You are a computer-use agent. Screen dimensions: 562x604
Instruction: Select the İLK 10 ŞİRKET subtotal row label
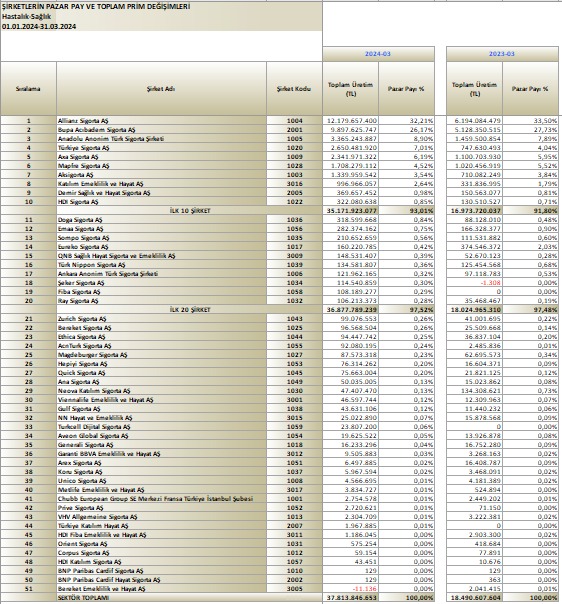pos(190,211)
